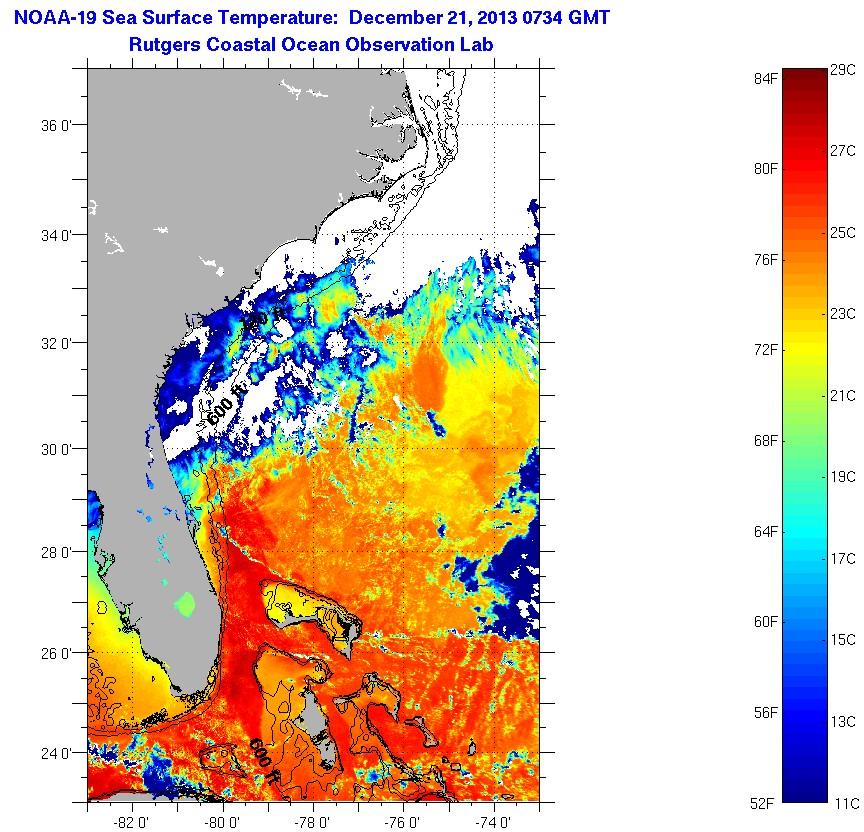Click the Rutgers Coastal Ocean Observation Lab subtitle
This screenshot has height=832, width=864.
311,45
